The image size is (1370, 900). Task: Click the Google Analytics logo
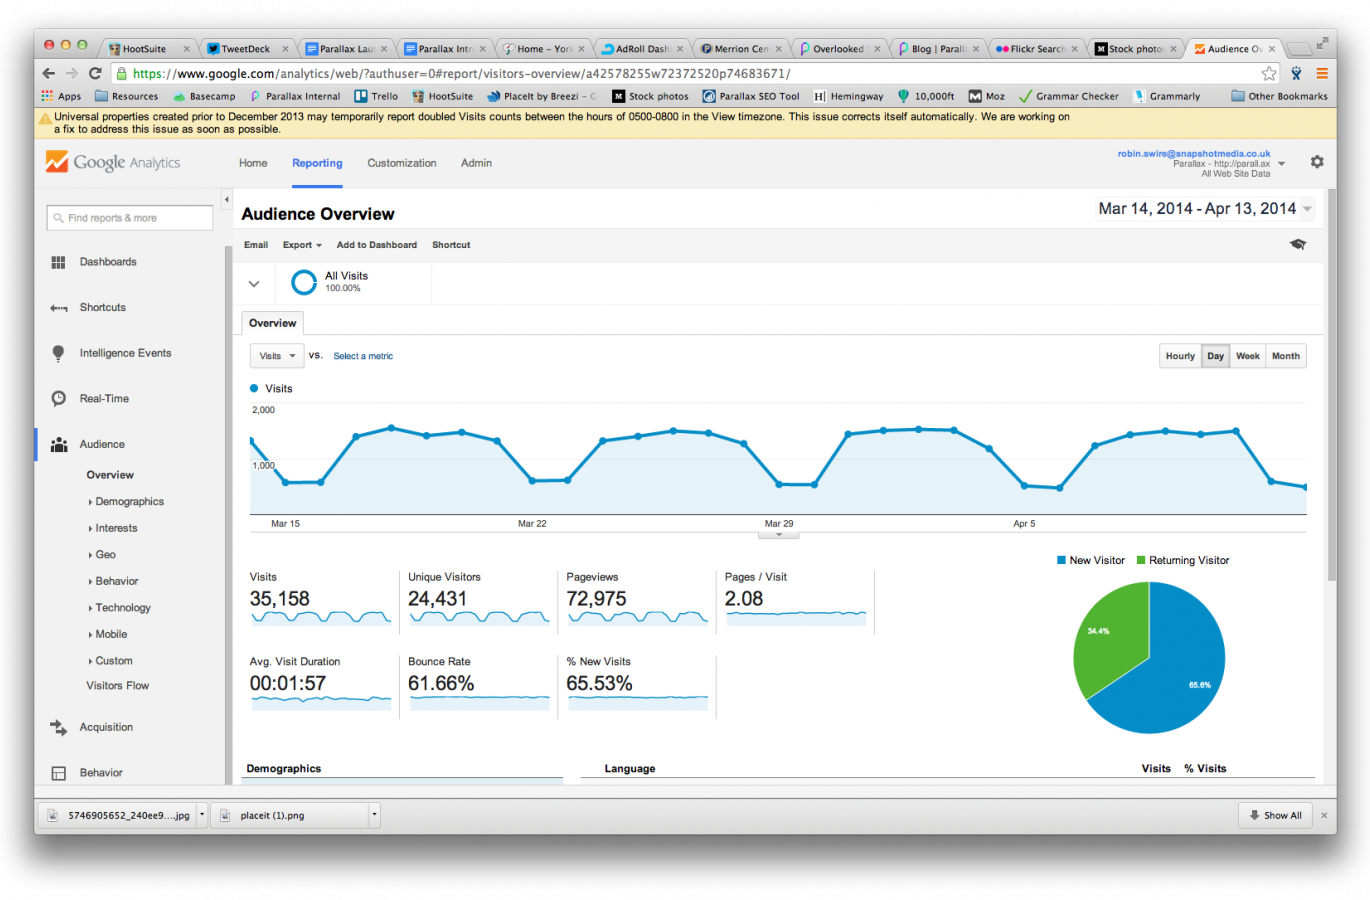pos(113,162)
